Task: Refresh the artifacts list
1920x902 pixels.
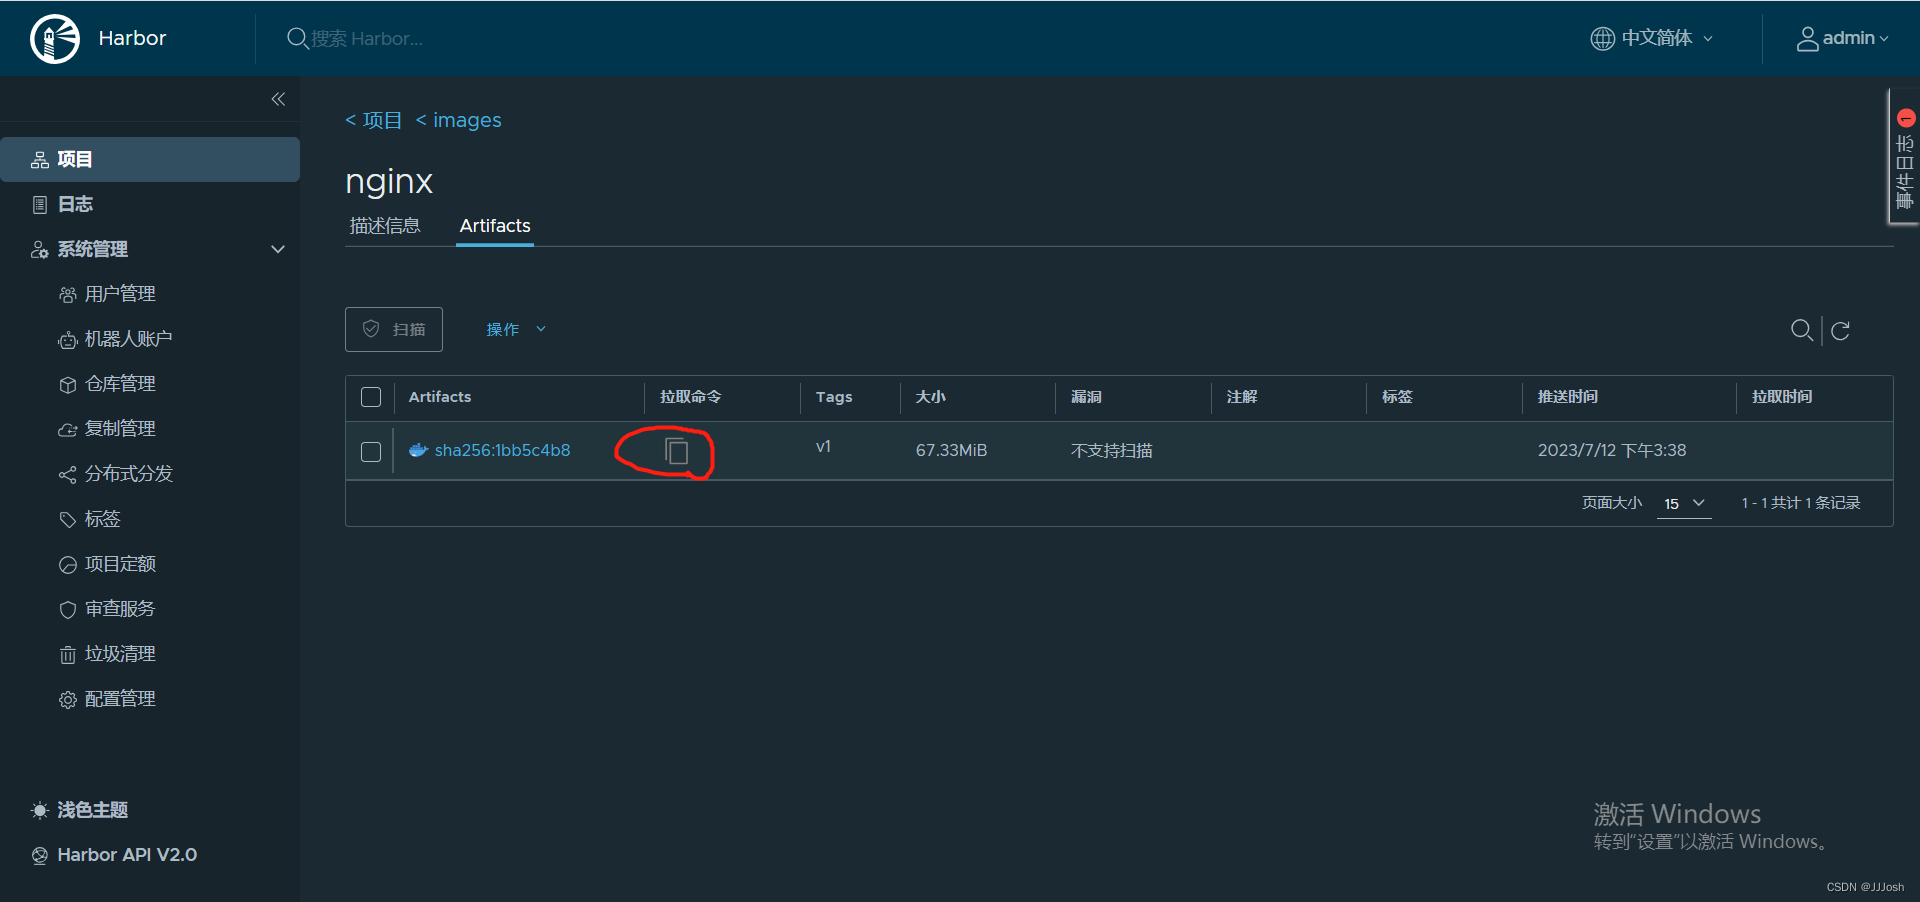Action: click(1840, 330)
